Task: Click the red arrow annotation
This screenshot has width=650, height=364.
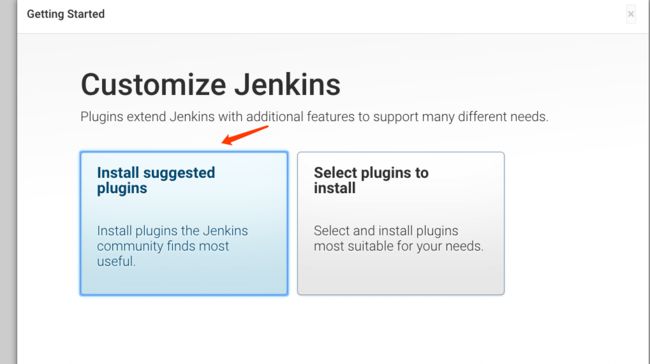Action: [x=245, y=135]
